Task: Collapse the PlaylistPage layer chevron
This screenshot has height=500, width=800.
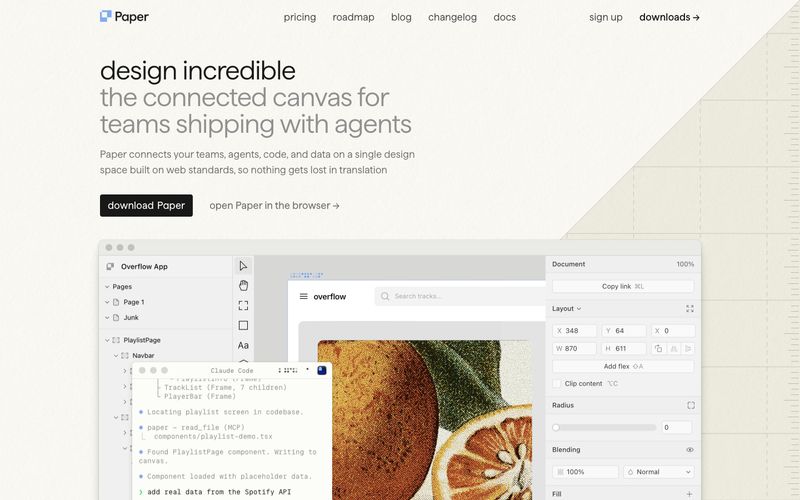Action: 107,340
